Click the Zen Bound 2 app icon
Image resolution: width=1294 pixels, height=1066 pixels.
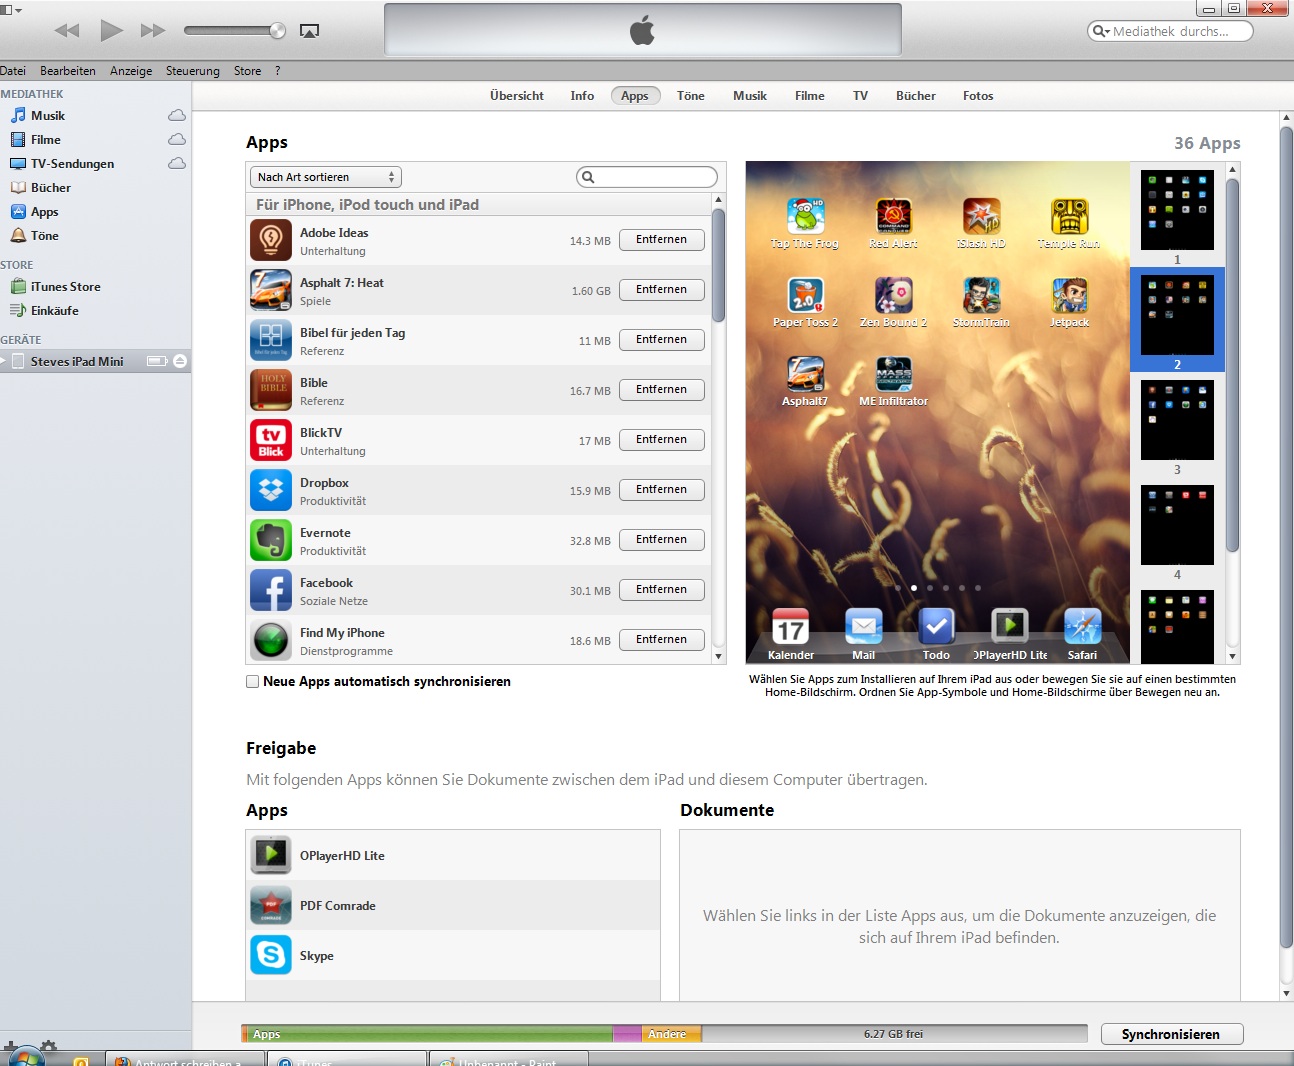pos(893,296)
